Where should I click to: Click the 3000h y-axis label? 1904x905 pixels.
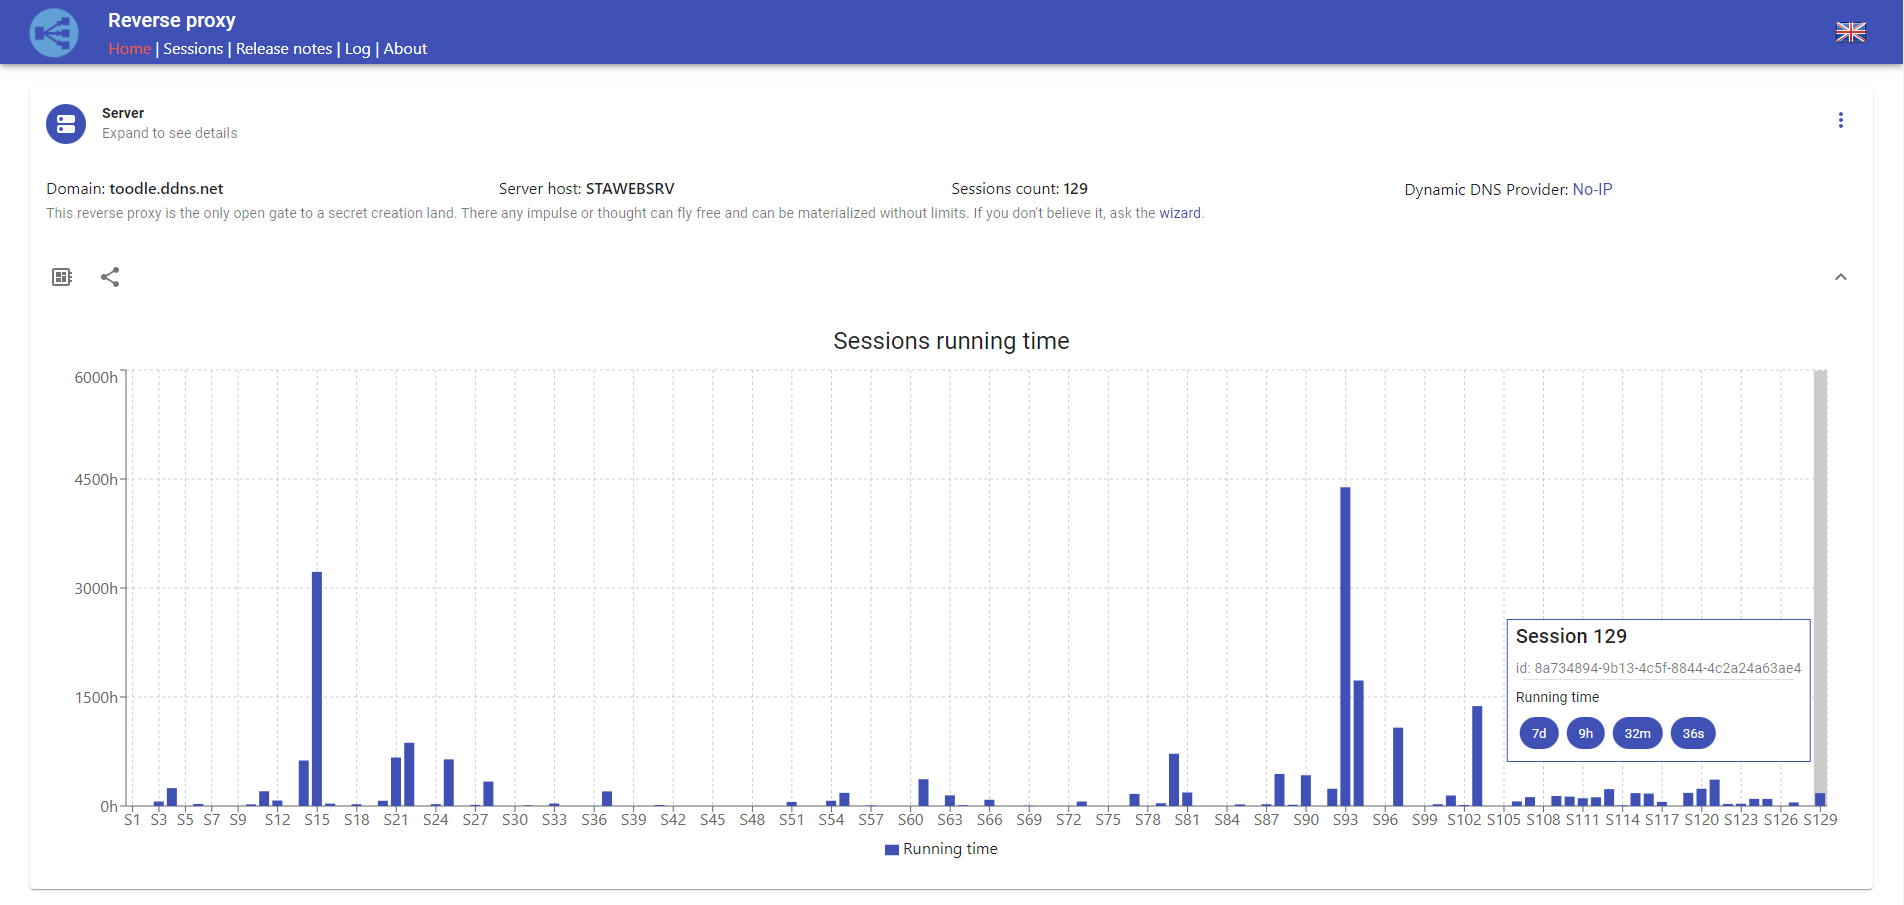pyautogui.click(x=96, y=588)
